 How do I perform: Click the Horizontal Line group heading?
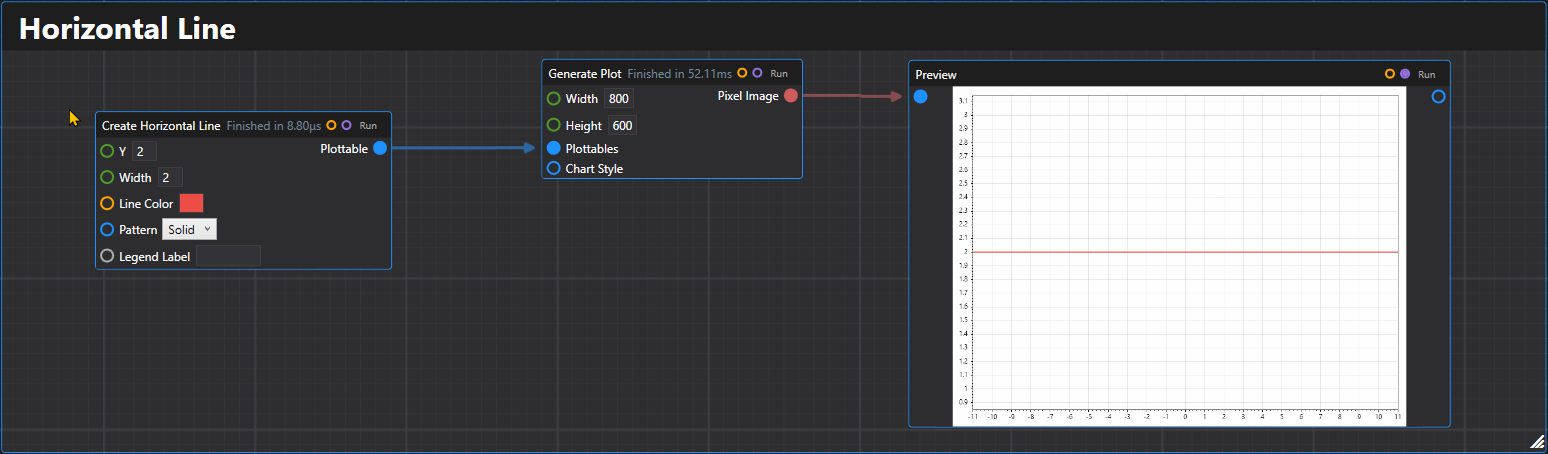pos(128,29)
